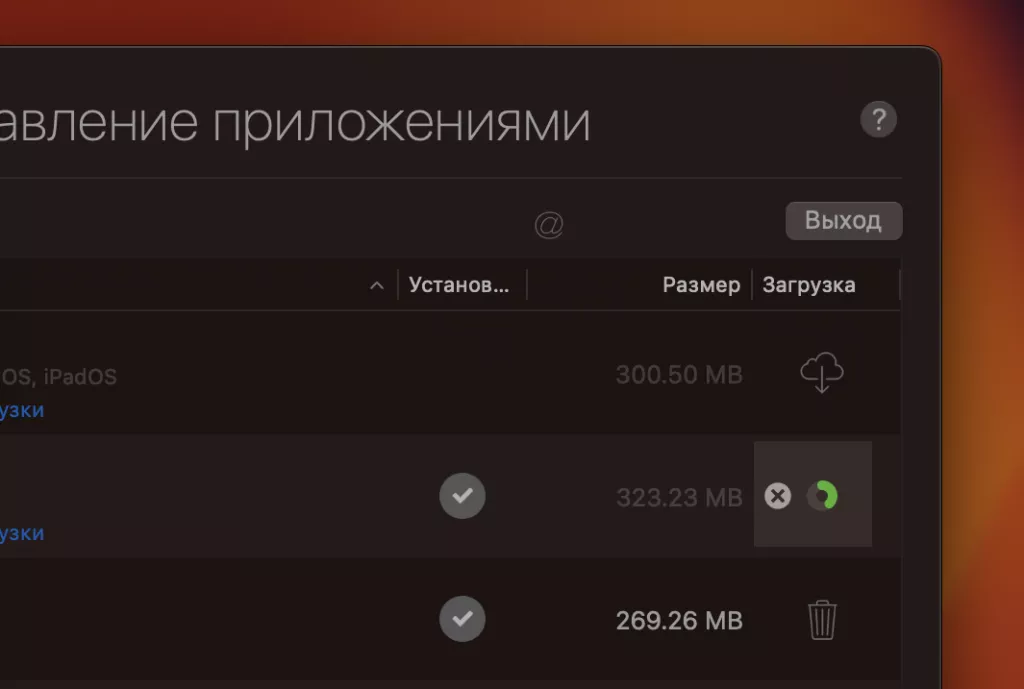Image resolution: width=1024 pixels, height=689 pixels.
Task: Click the @ symbol in the account row
Action: coord(549,225)
